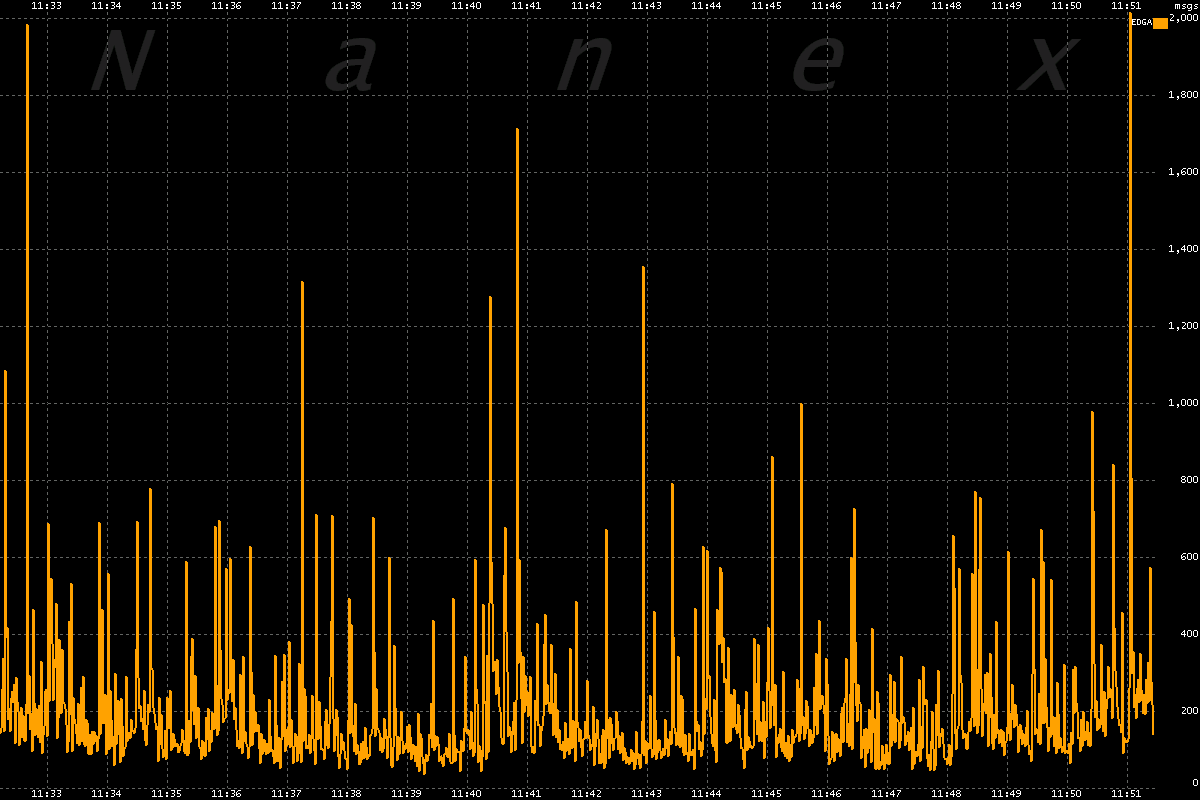This screenshot has width=1200, height=800.
Task: Click the "1,000" y-axis value
Action: coord(1183,404)
